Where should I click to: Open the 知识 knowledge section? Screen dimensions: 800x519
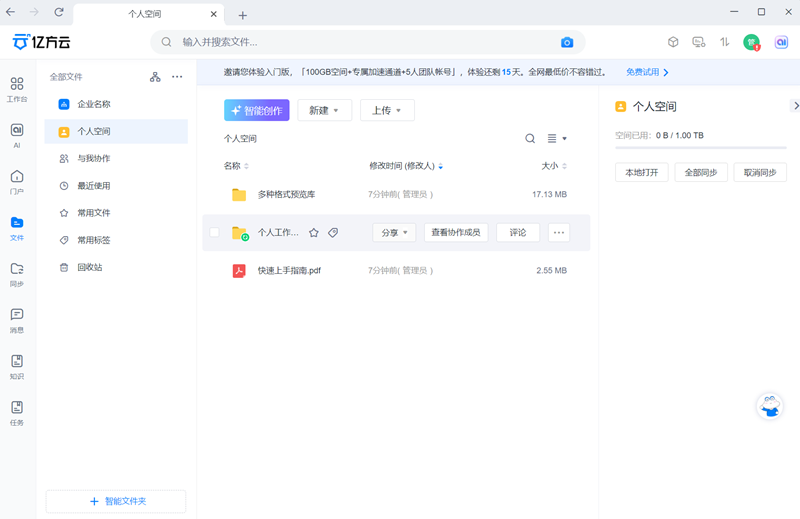[17, 366]
